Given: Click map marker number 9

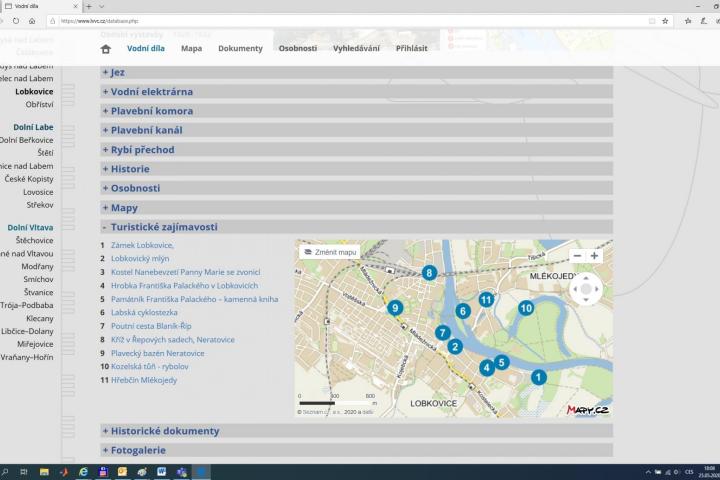Looking at the screenshot, I should (x=395, y=308).
